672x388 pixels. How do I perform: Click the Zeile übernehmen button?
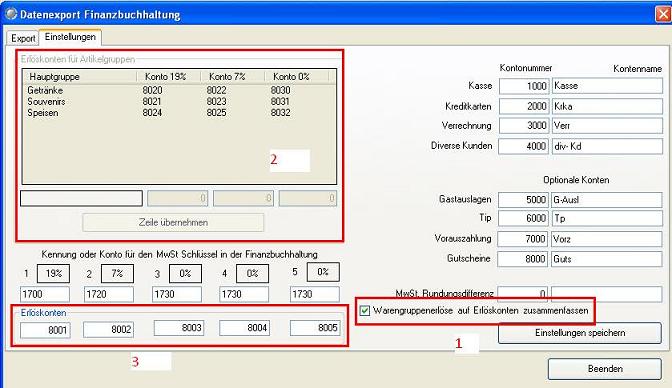(x=173, y=223)
